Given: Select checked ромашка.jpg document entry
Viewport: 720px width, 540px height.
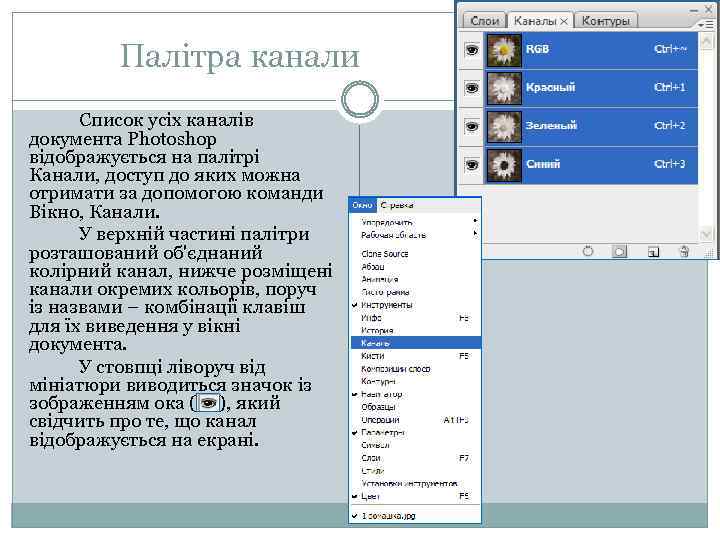Looking at the screenshot, I should tap(415, 516).
